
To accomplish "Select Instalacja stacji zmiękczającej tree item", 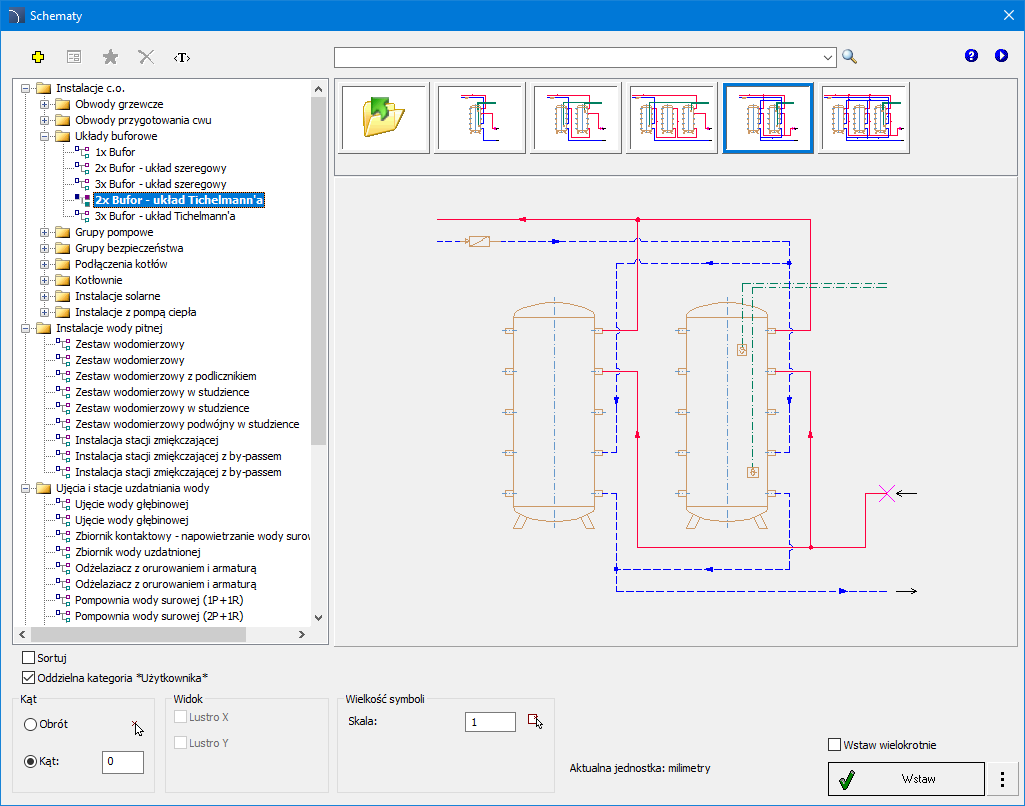I will (146, 440).
